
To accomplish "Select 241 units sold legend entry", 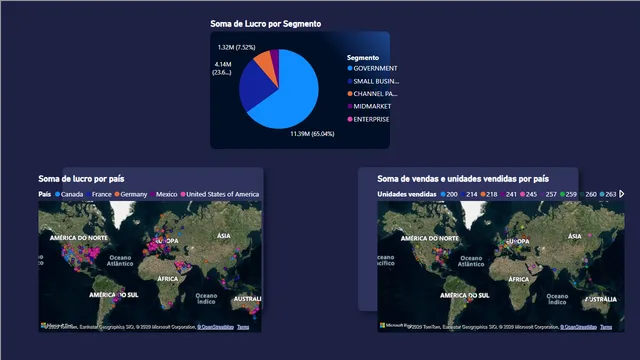I will (x=509, y=194).
